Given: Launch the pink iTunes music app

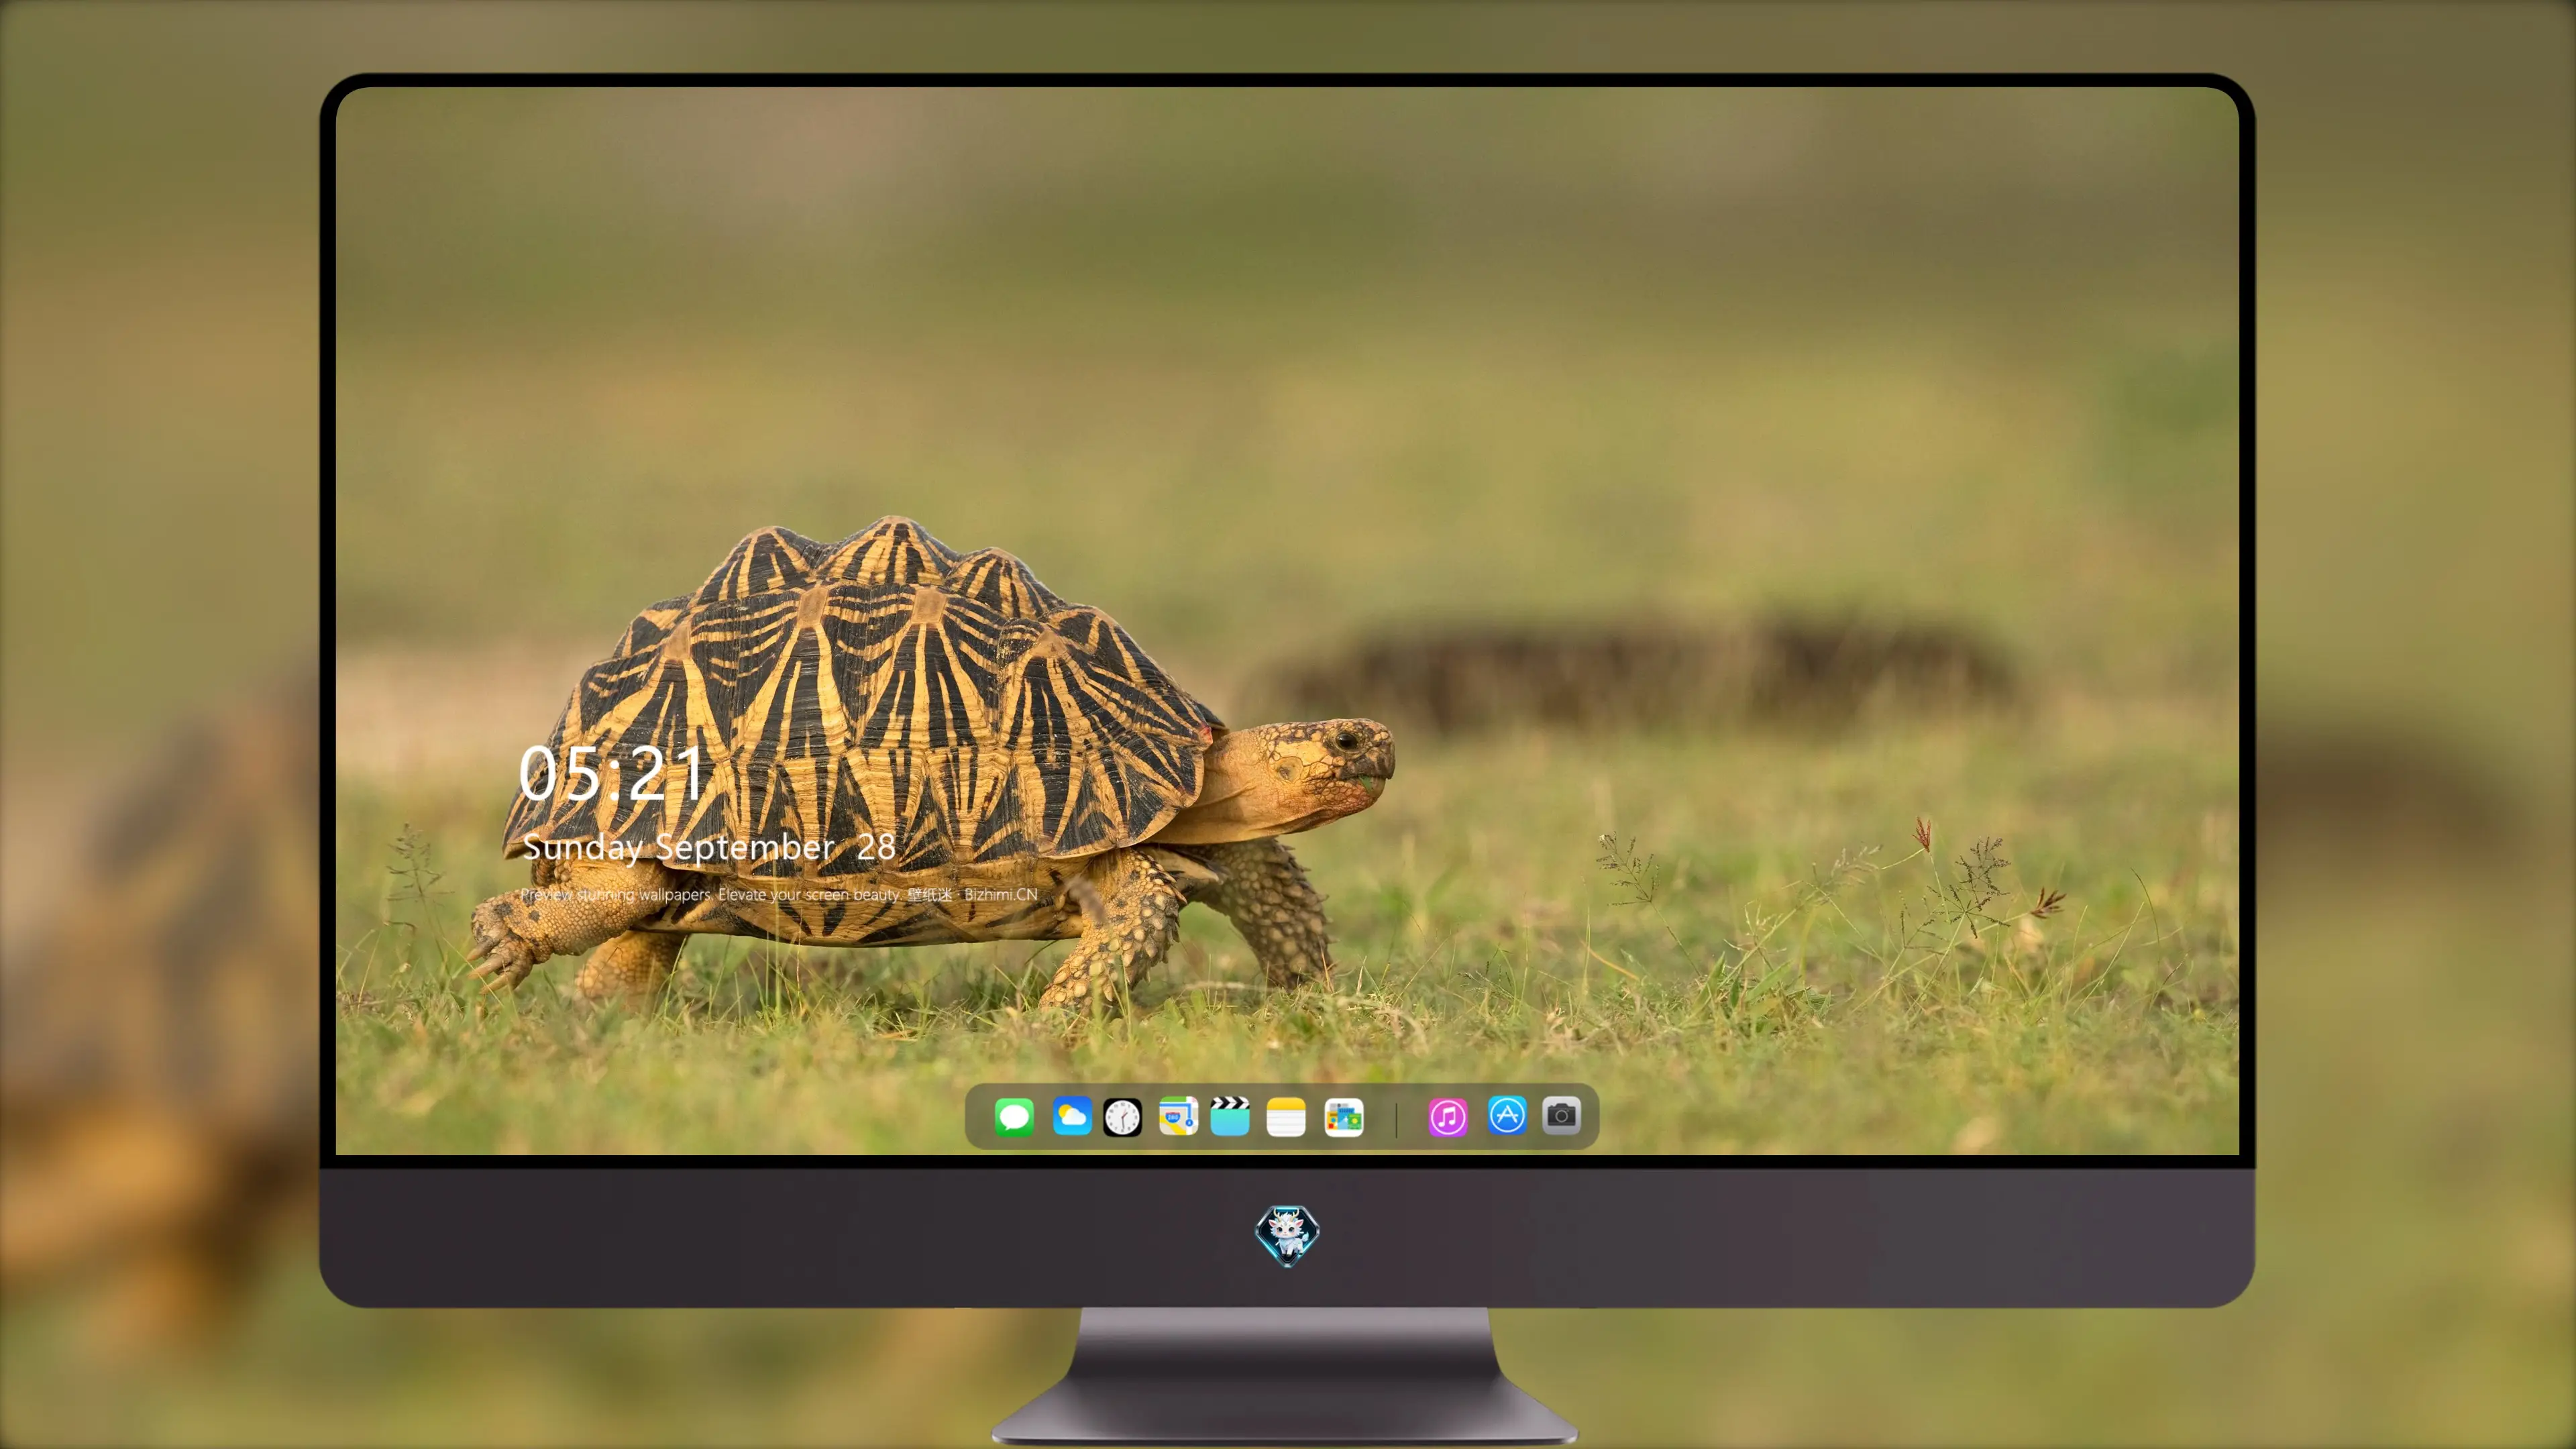Looking at the screenshot, I should coord(1448,1117).
